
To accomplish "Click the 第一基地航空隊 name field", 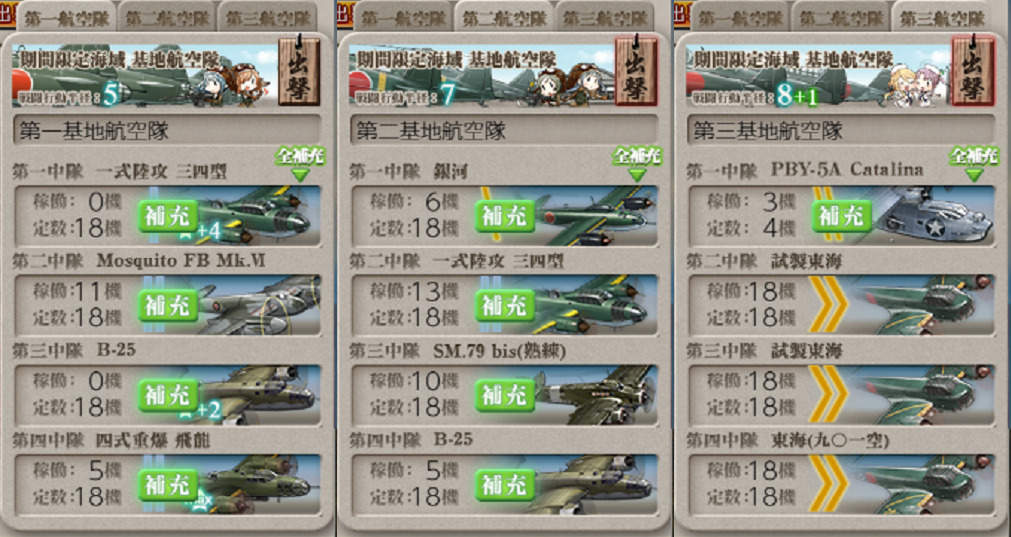I will coord(167,131).
